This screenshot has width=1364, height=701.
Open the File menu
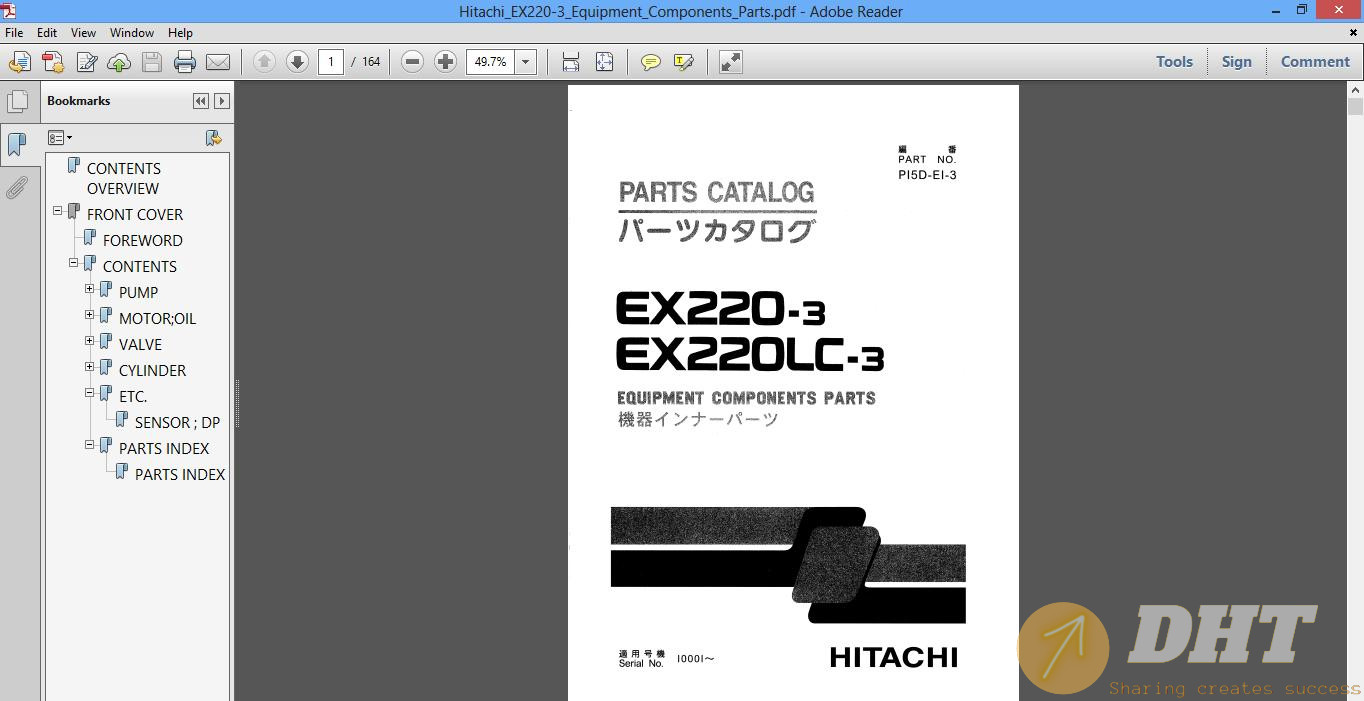click(14, 32)
